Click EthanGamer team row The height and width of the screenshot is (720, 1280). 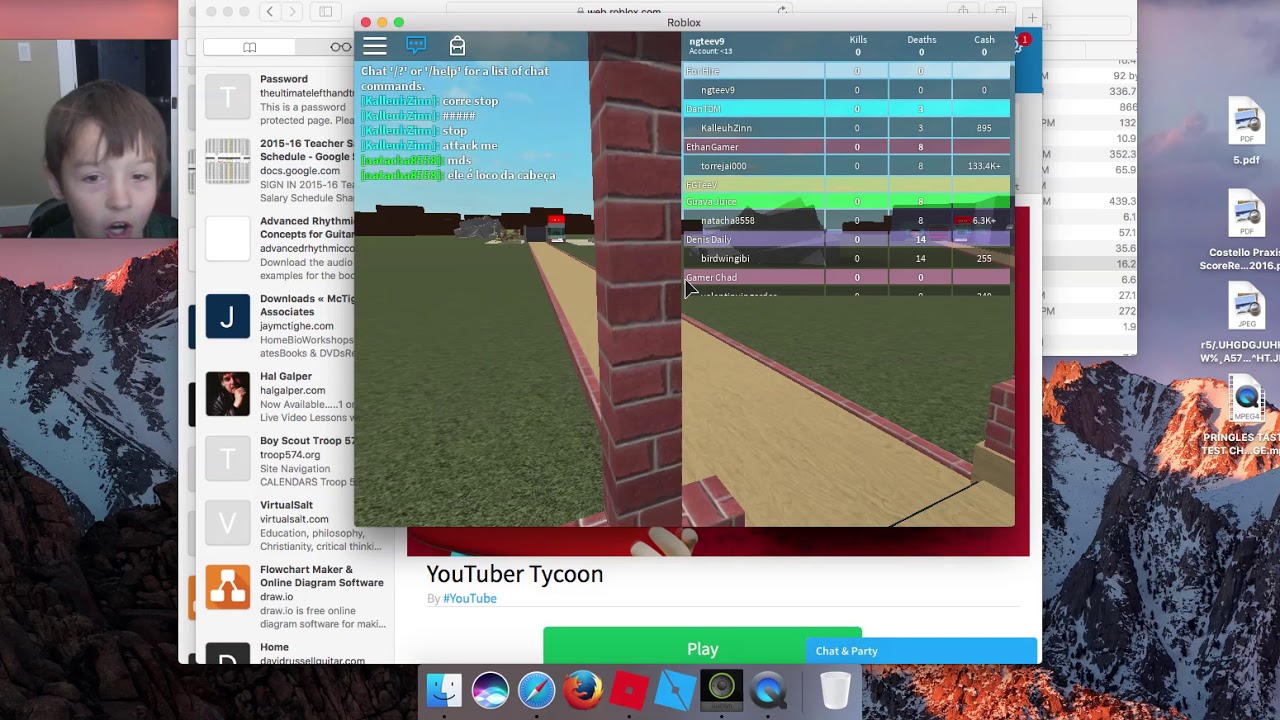tap(846, 147)
